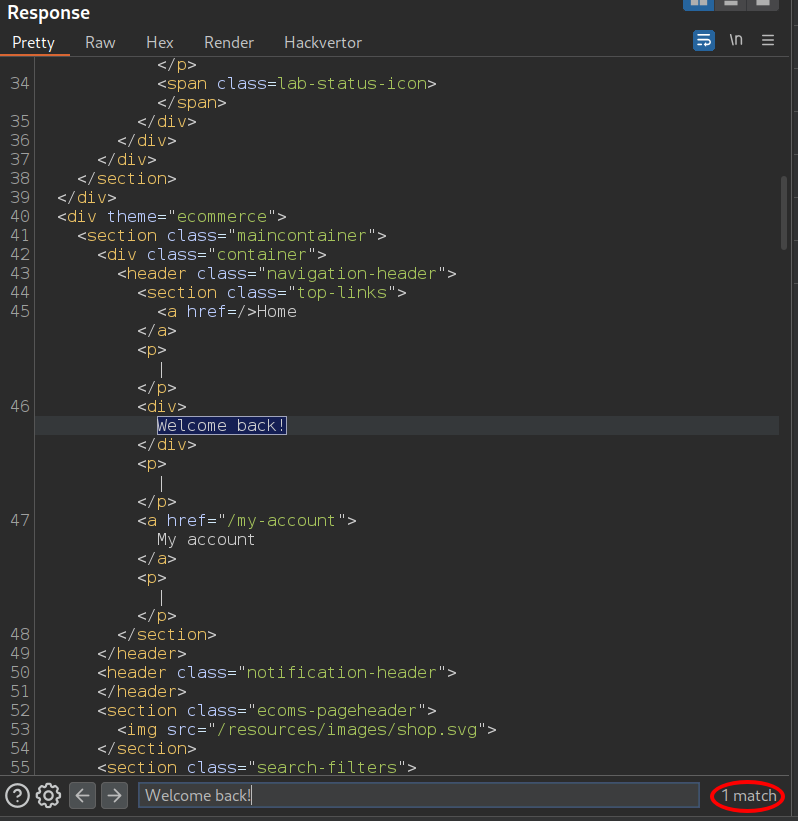The image size is (798, 821).
Task: Toggle the \n non-printable characters display
Action: [736, 41]
